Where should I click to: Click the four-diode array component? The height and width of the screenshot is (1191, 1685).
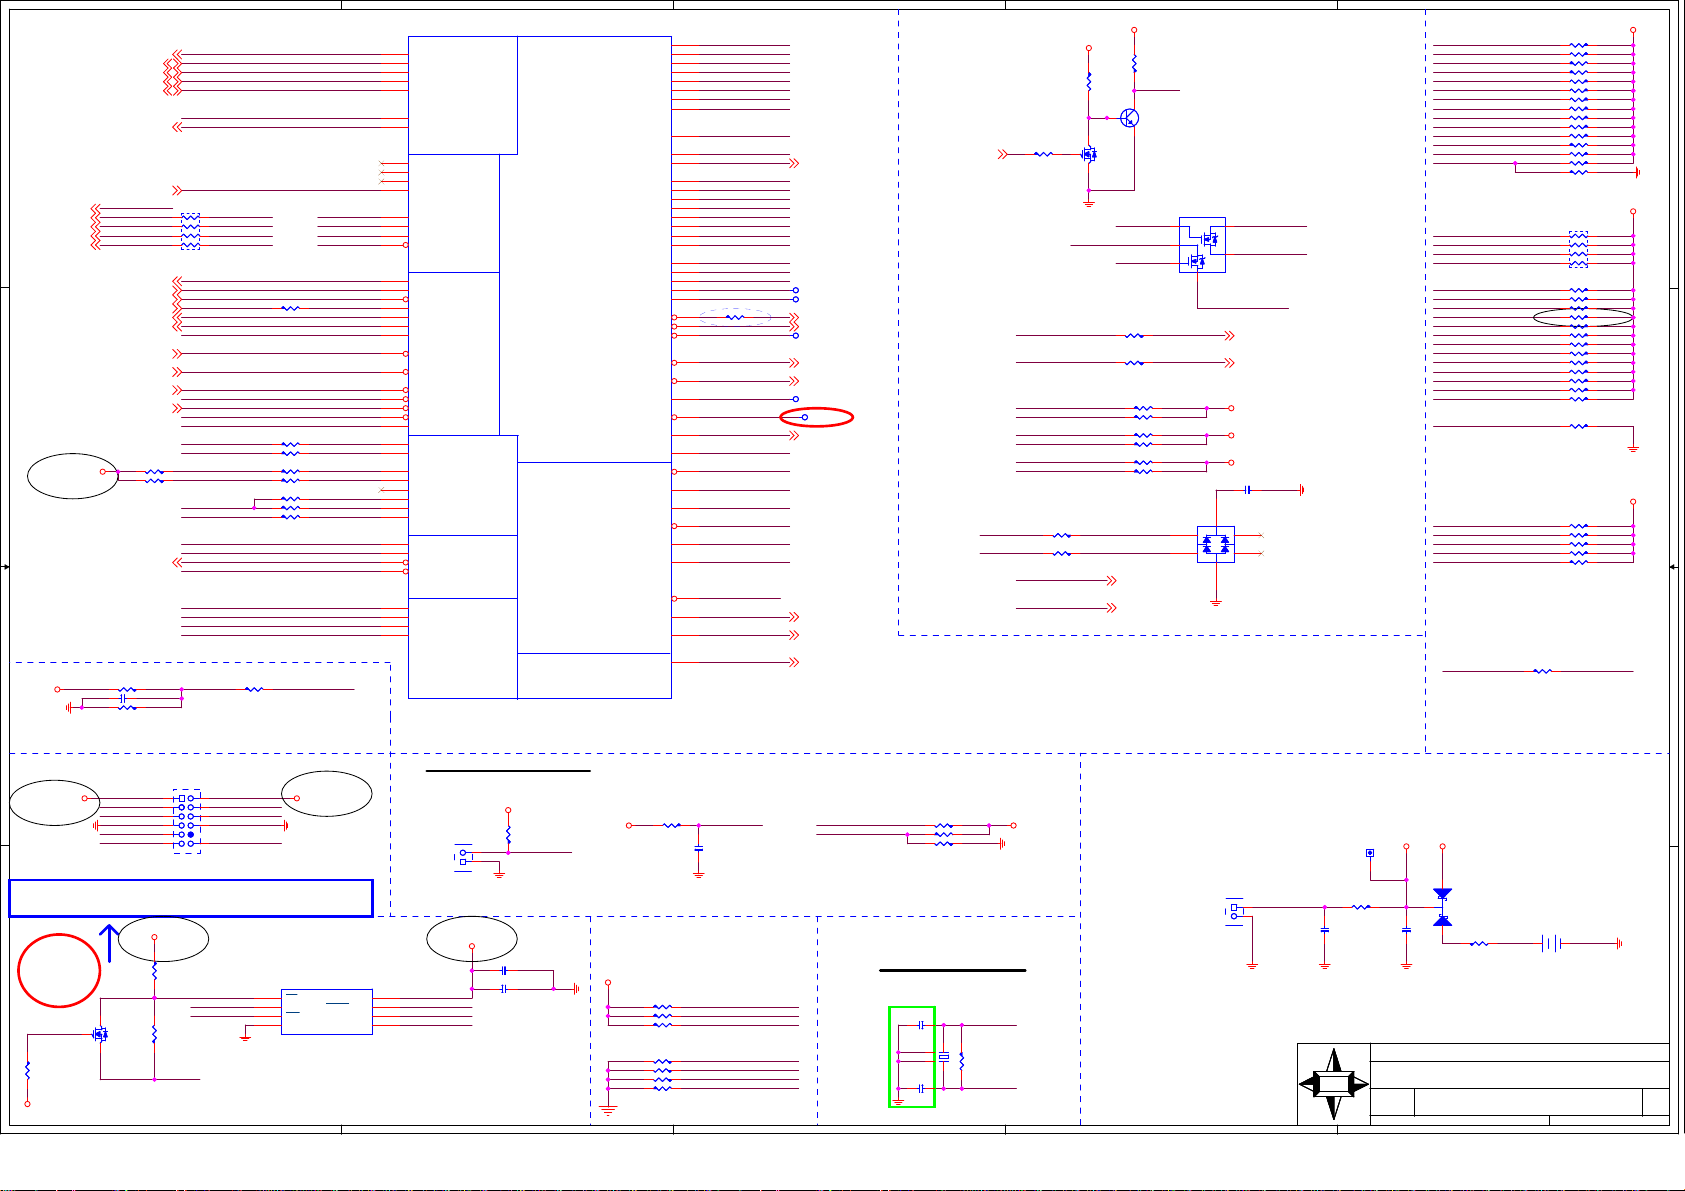click(x=1216, y=544)
